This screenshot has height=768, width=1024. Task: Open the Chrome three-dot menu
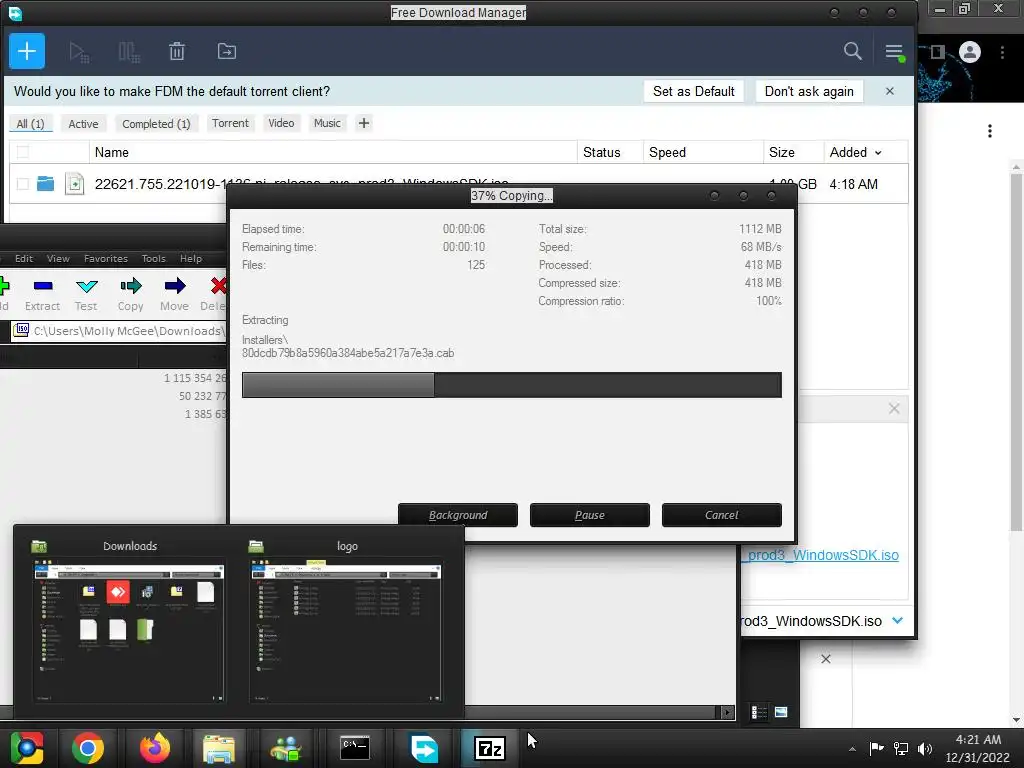[1002, 52]
